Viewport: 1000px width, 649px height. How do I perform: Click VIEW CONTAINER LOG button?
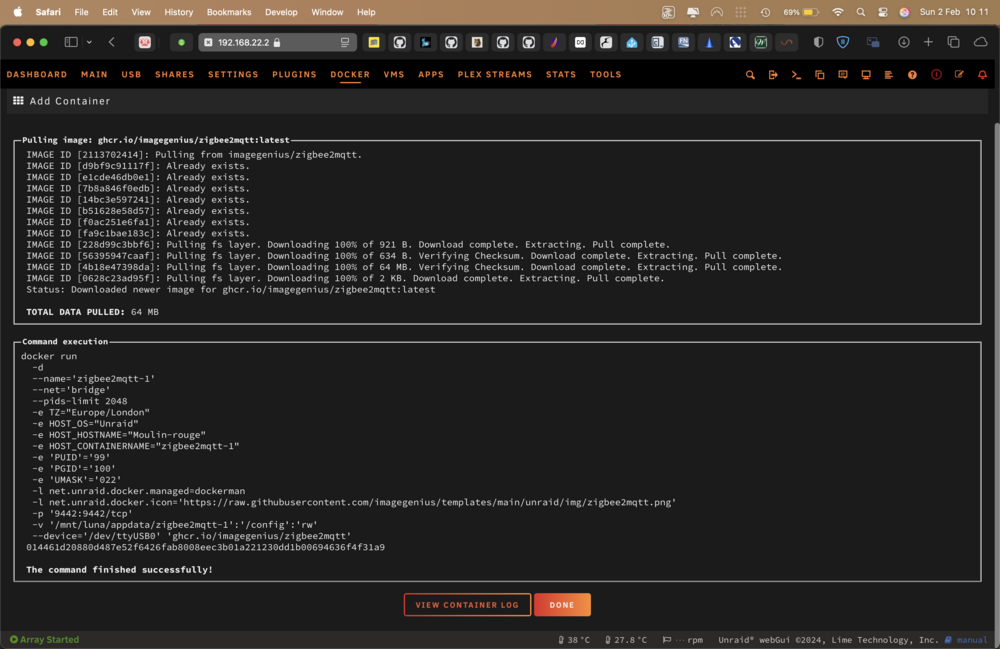click(x=467, y=605)
